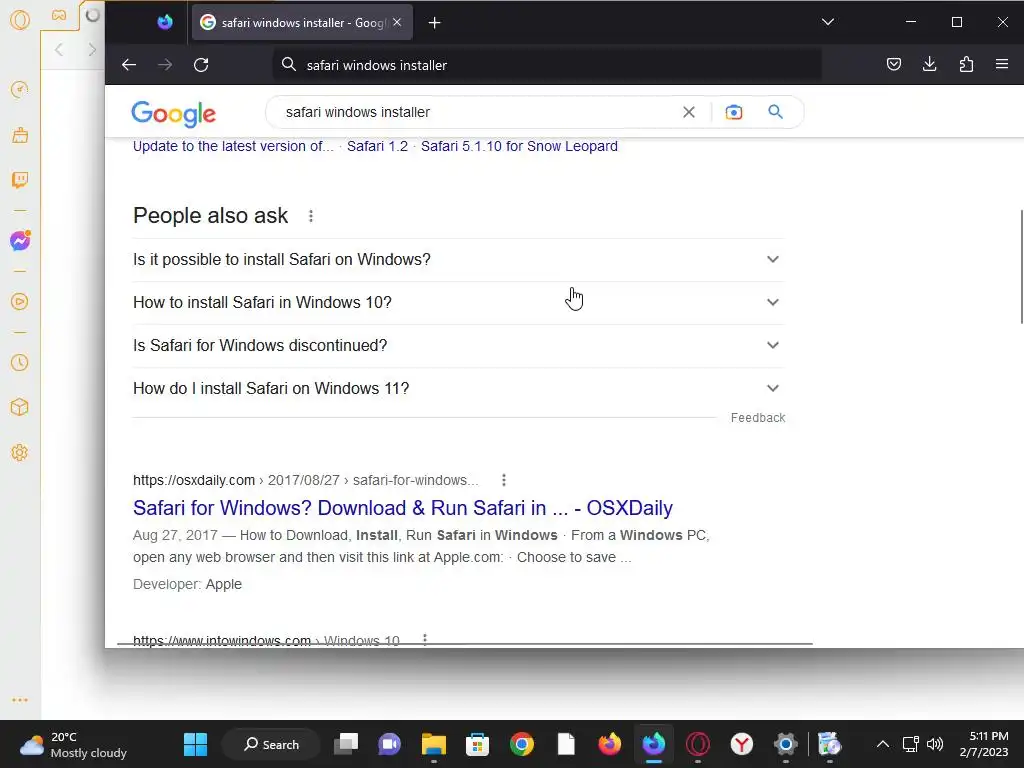The image size is (1024, 768).
Task: Open Microsoft Store from taskbar
Action: click(x=477, y=744)
